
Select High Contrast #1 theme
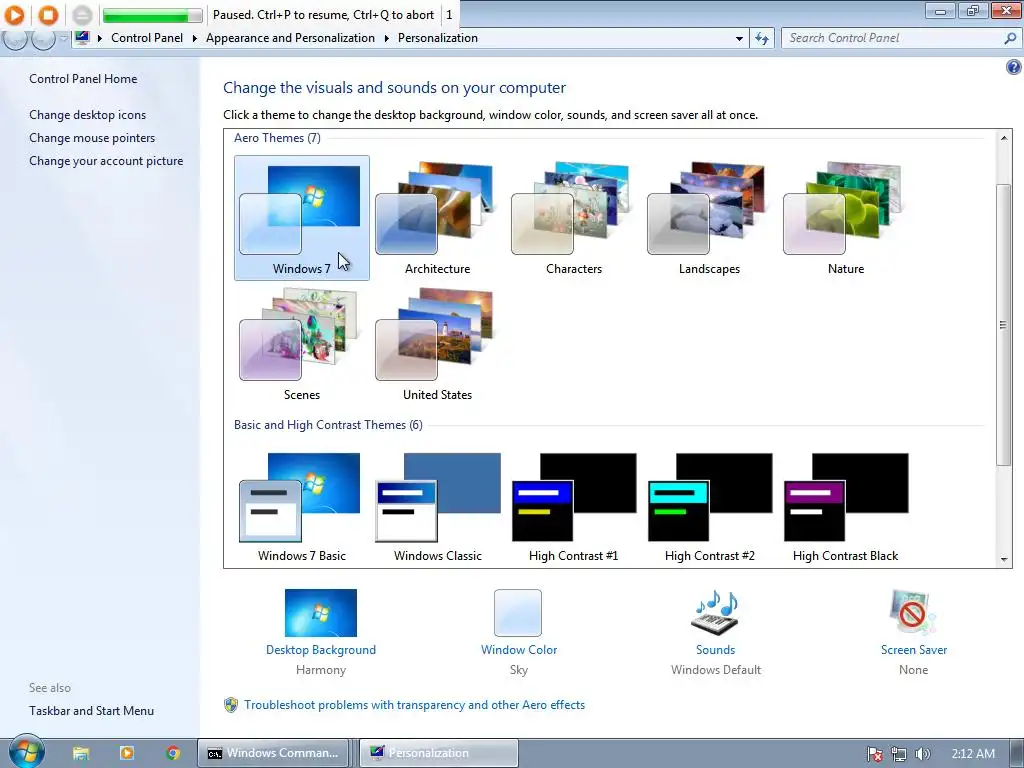(573, 507)
